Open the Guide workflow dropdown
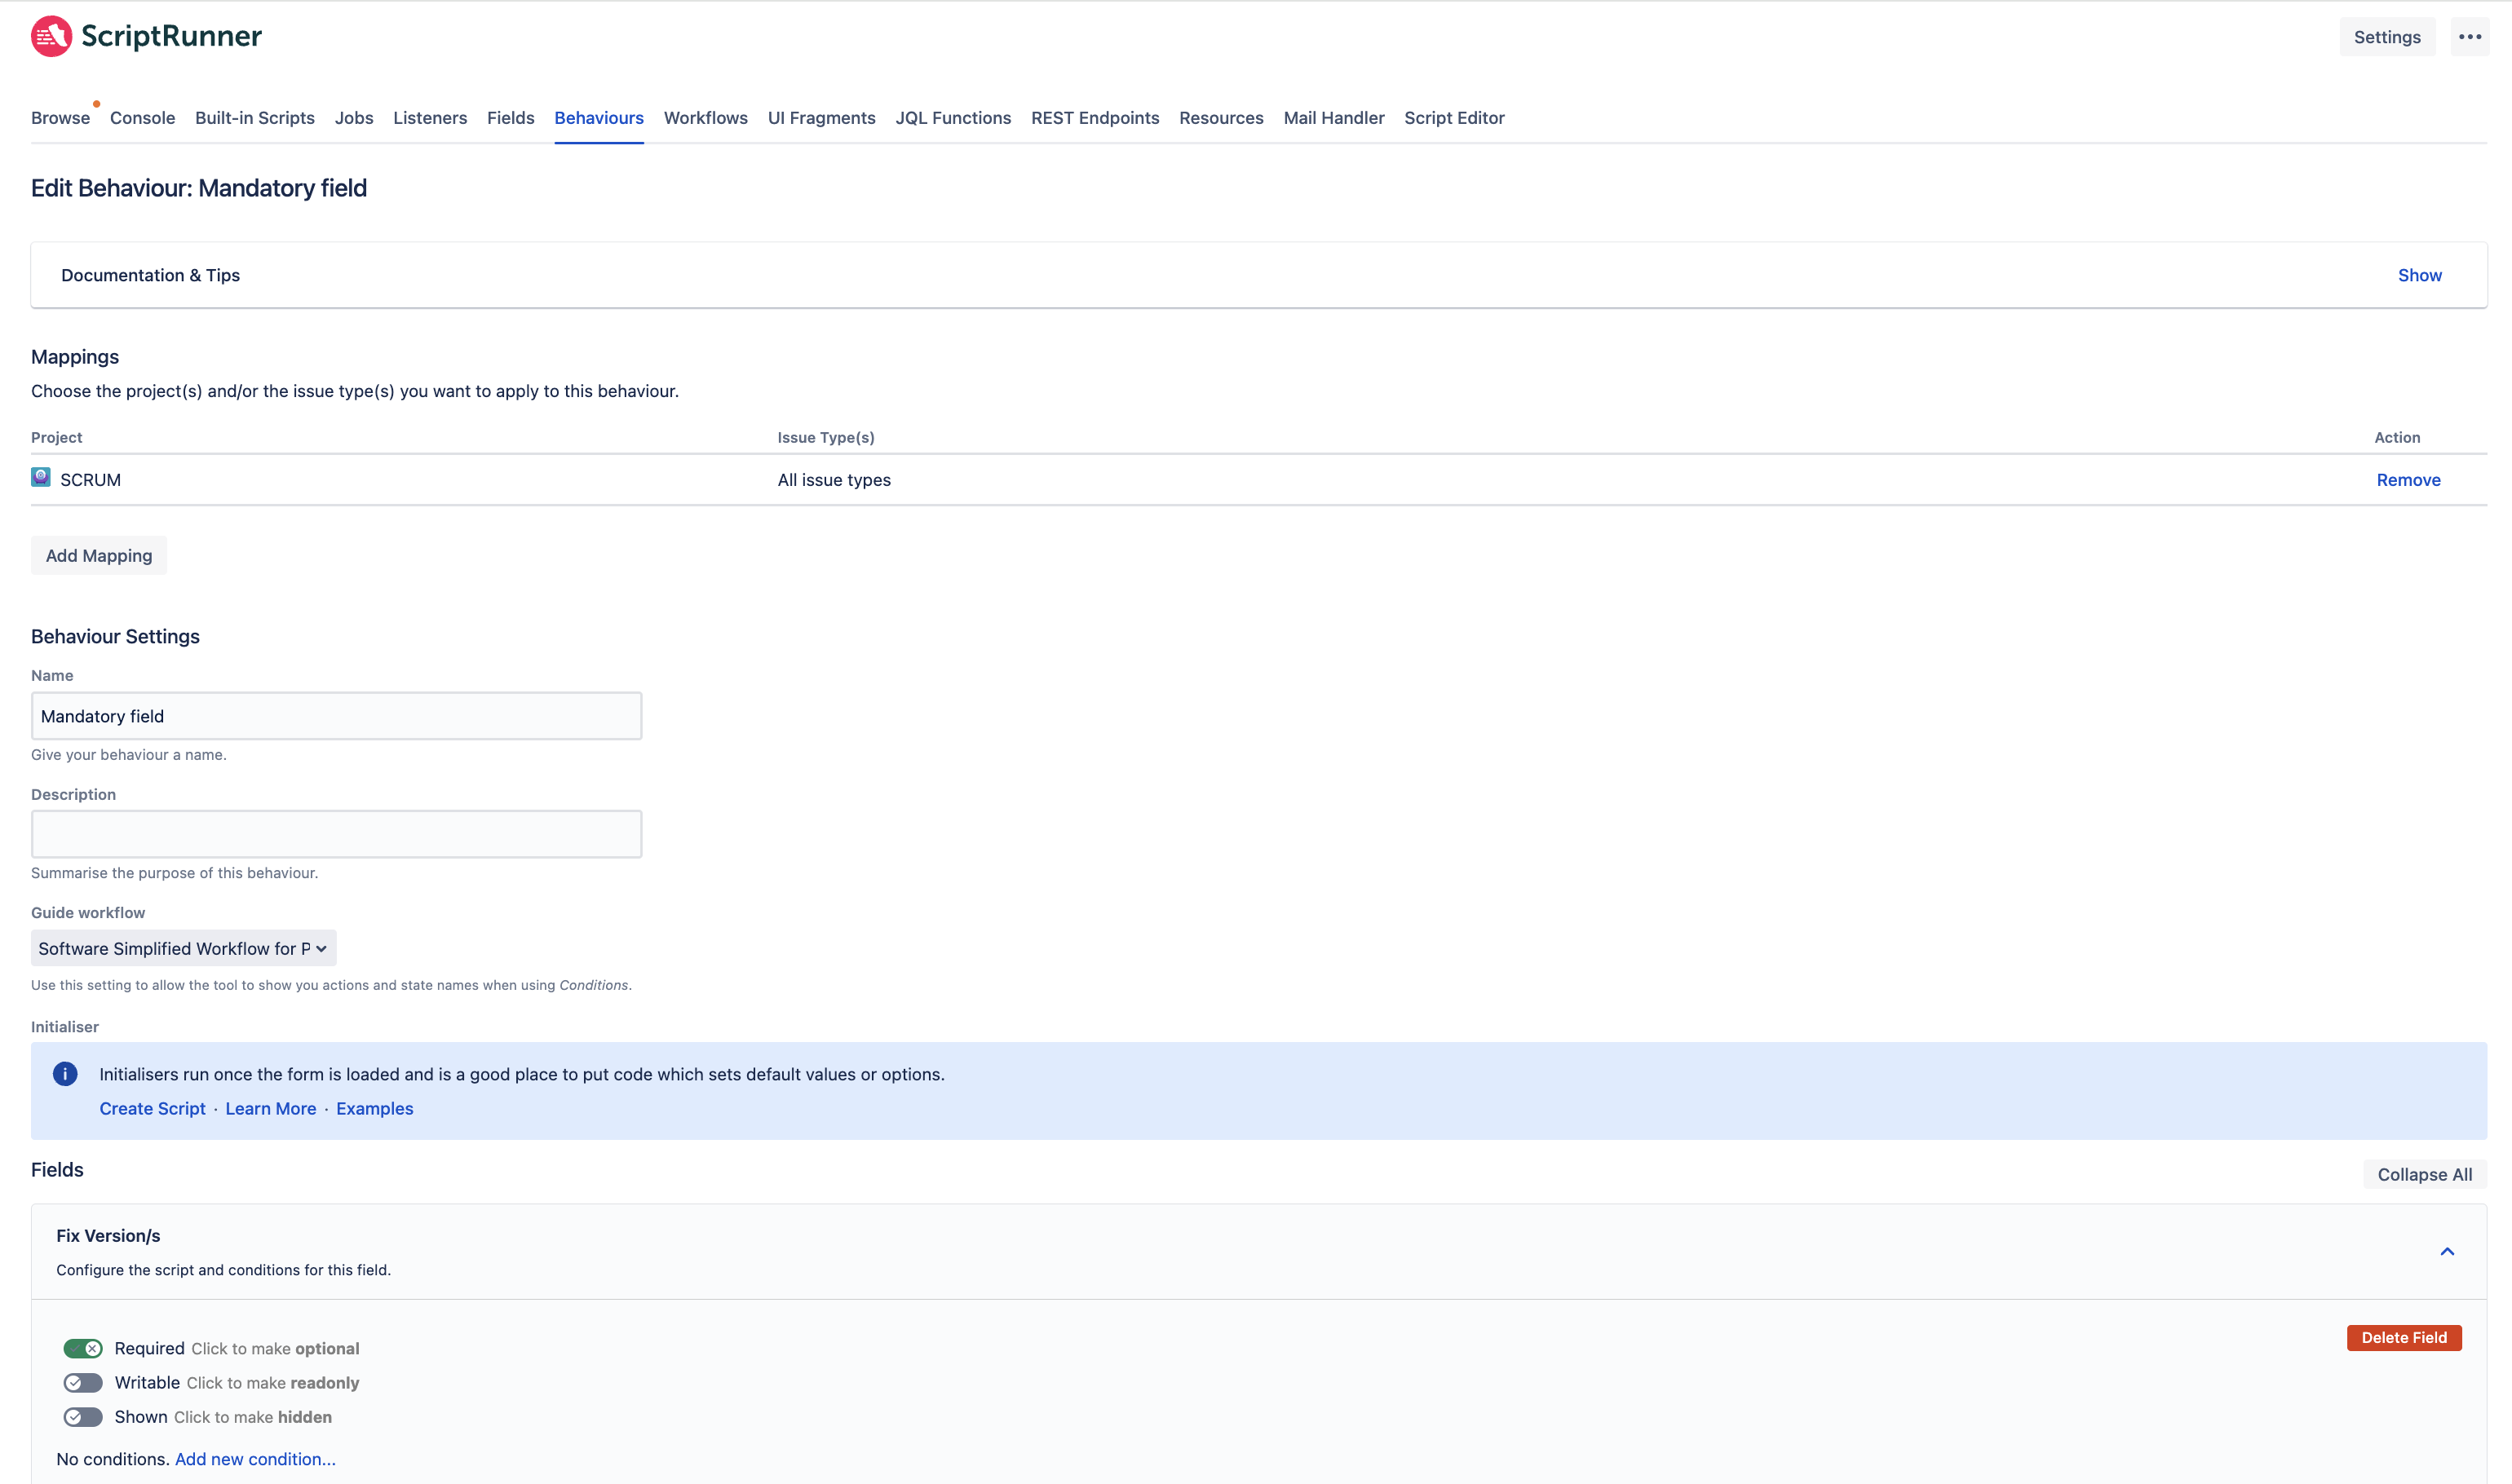 (x=183, y=948)
